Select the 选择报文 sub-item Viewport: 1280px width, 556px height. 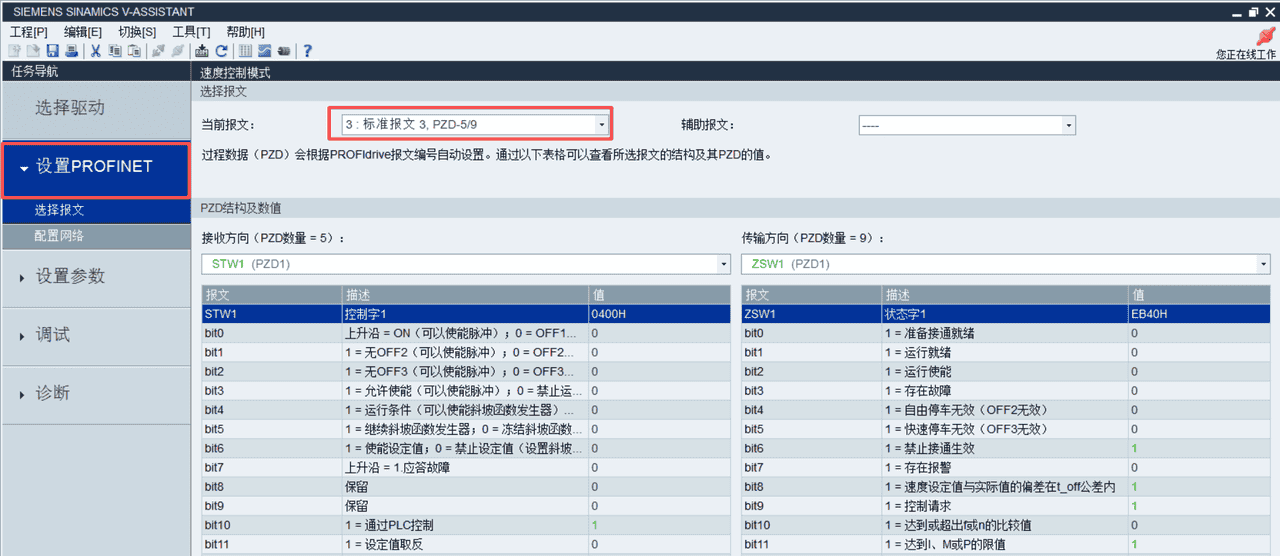95,210
